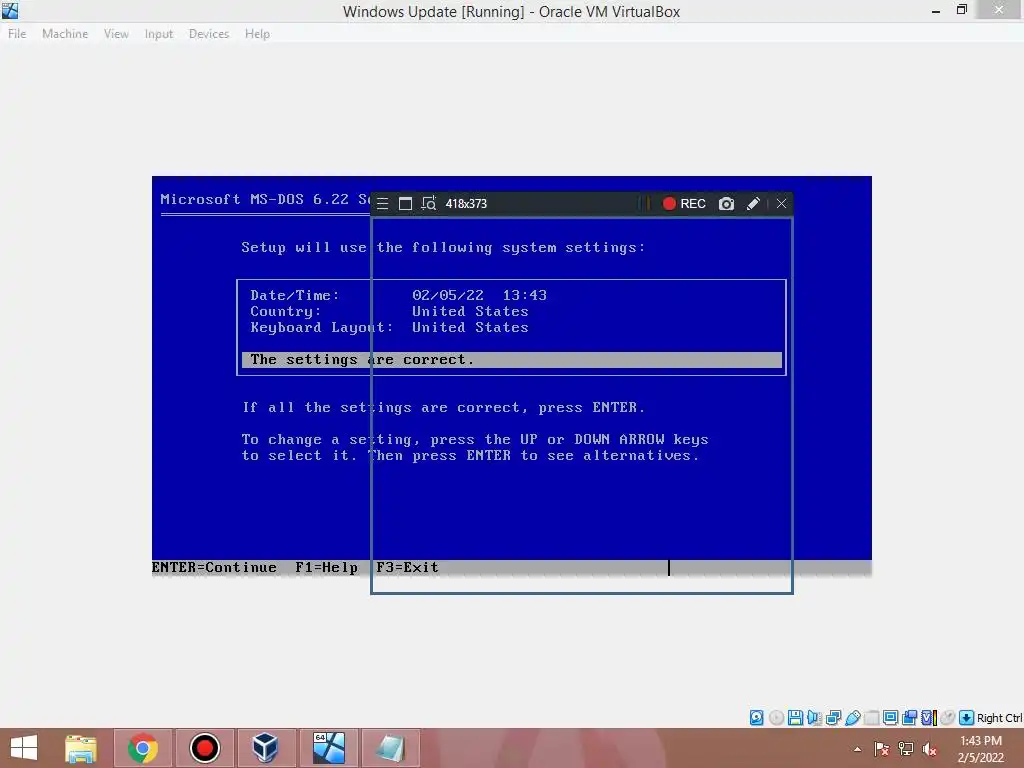Click the recording status icon with overlapping screens
The height and width of the screenshot is (768, 1024).
coord(909,718)
